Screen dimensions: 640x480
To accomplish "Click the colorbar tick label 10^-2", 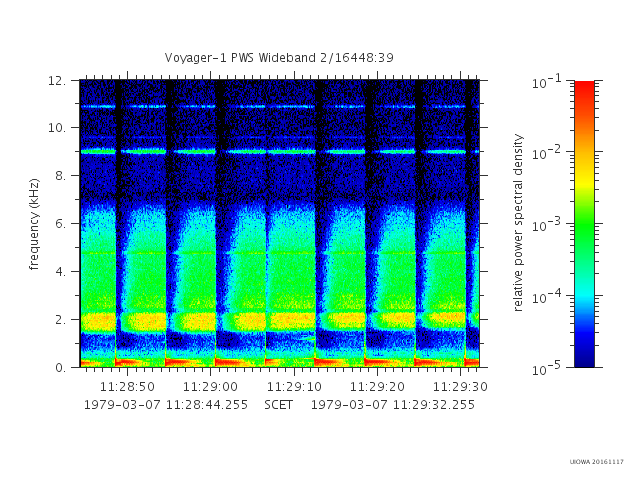I will coord(546,153).
